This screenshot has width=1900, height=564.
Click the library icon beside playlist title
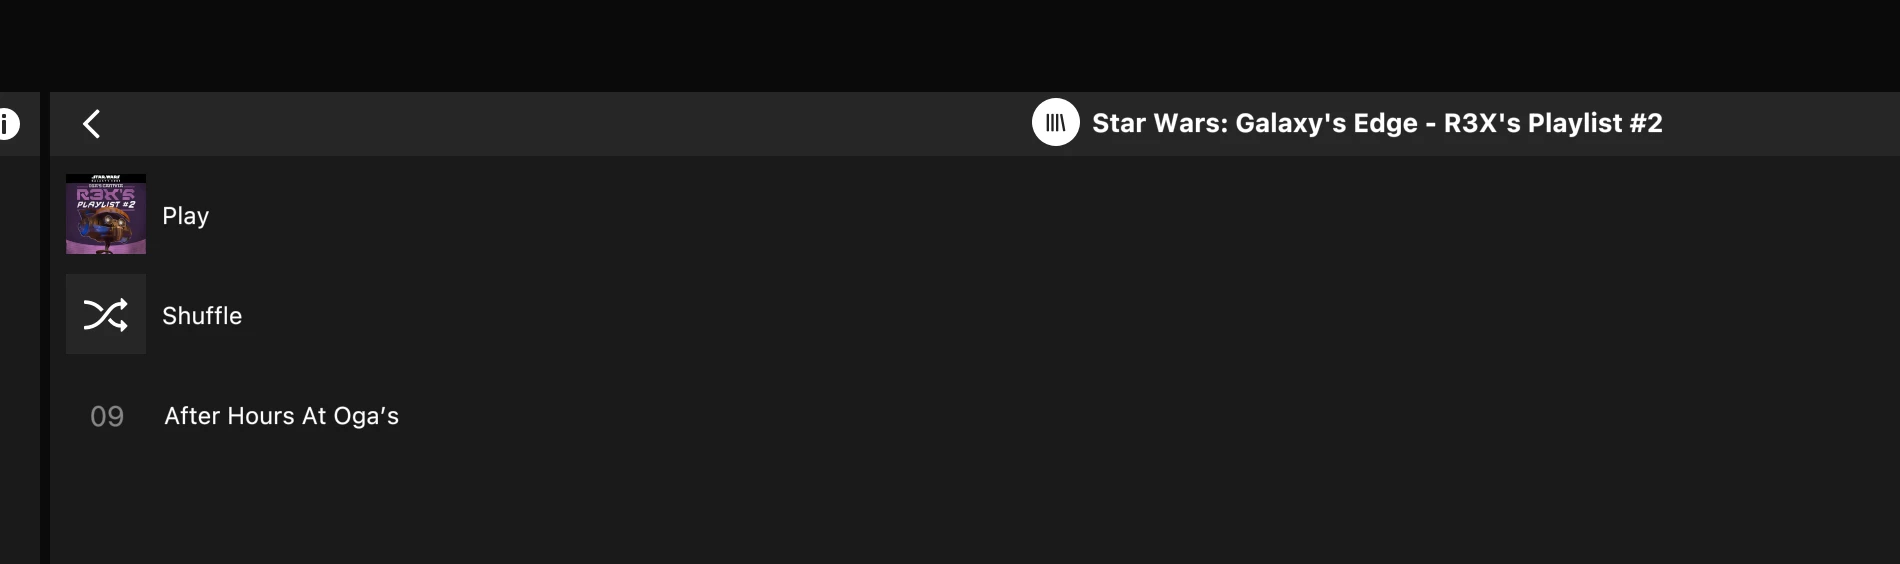tap(1055, 123)
